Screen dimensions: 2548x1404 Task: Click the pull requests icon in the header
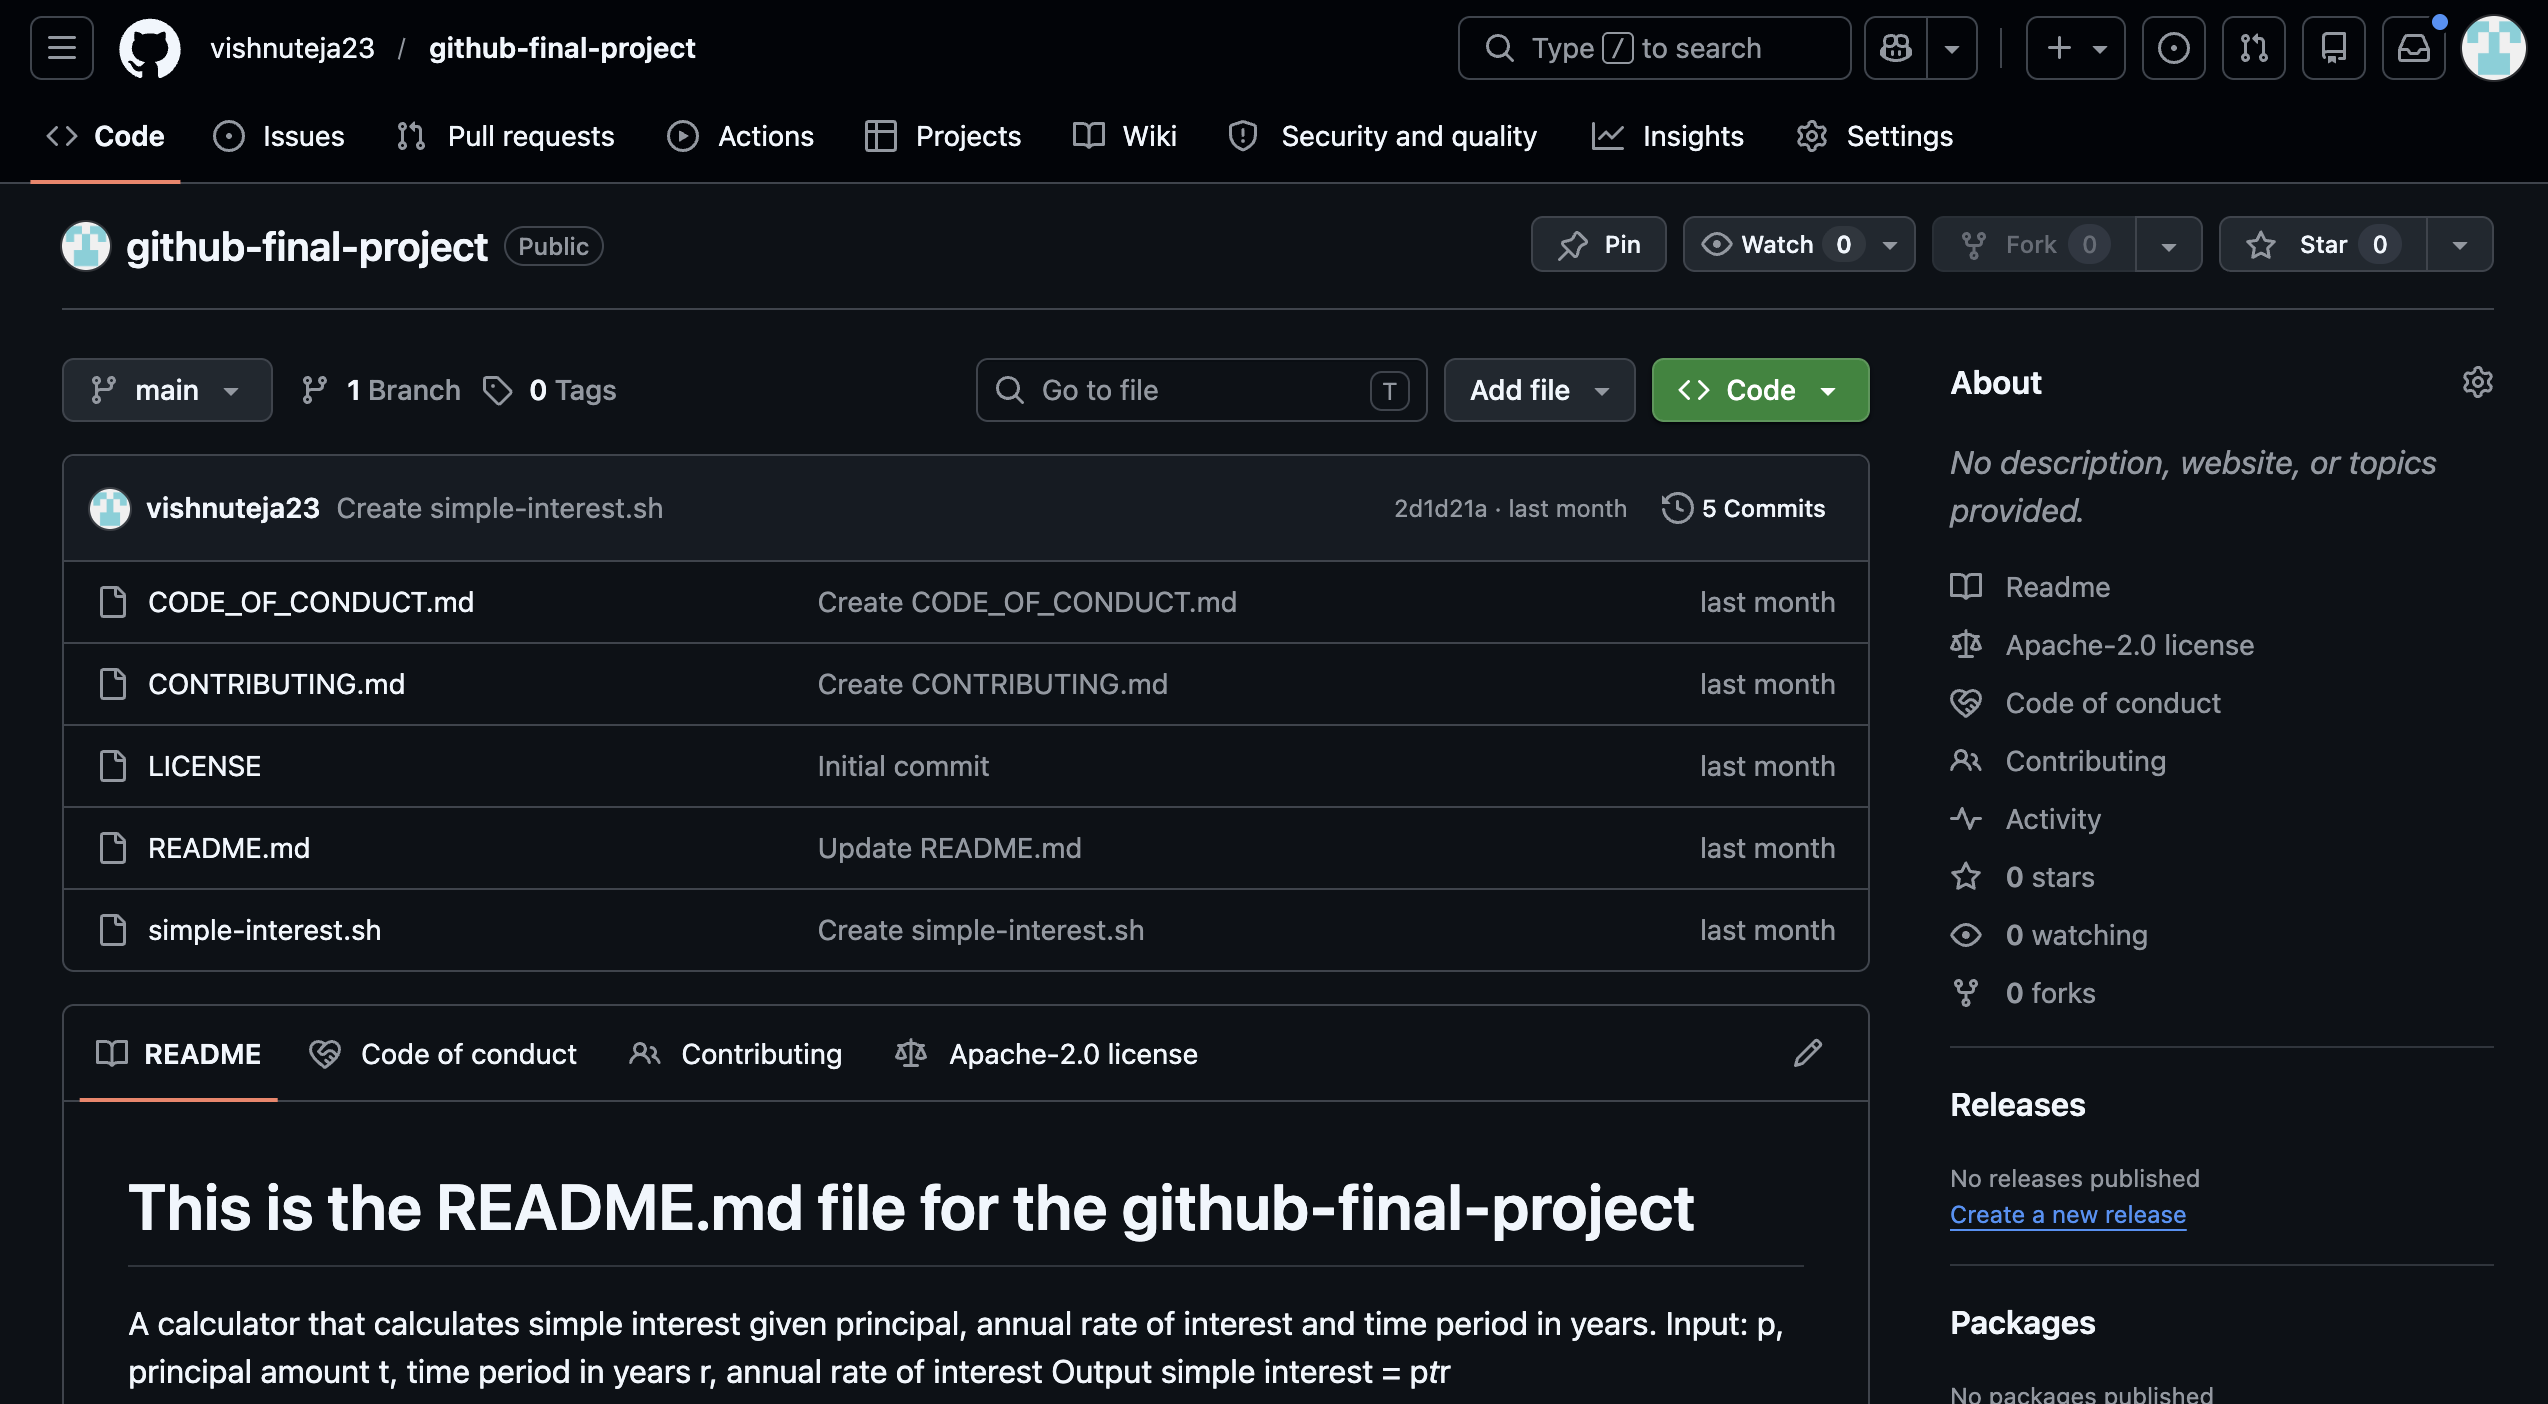(x=2253, y=48)
